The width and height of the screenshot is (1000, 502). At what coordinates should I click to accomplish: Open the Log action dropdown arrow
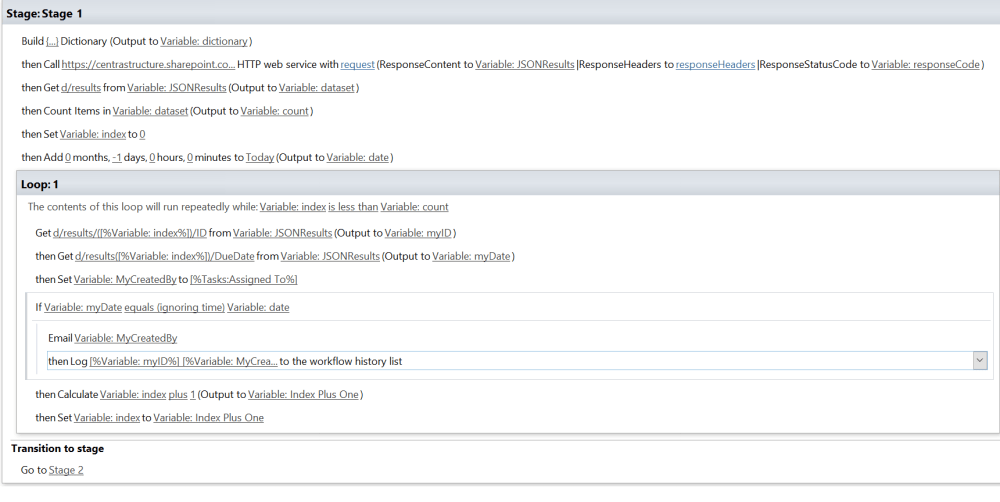point(979,361)
